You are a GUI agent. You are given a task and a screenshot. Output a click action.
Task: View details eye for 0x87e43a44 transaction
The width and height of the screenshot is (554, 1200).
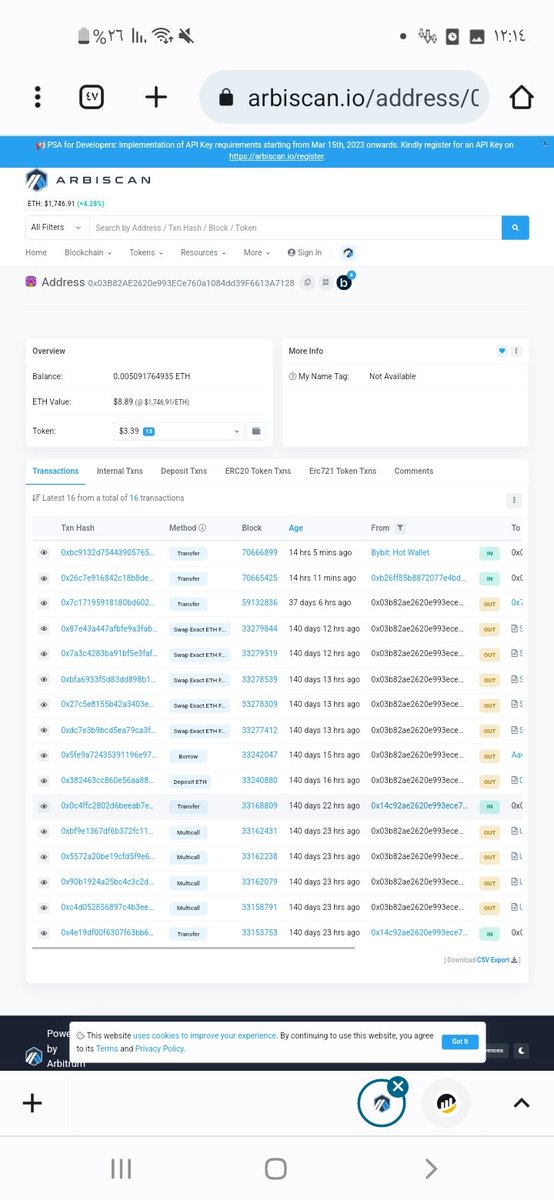pyautogui.click(x=44, y=629)
